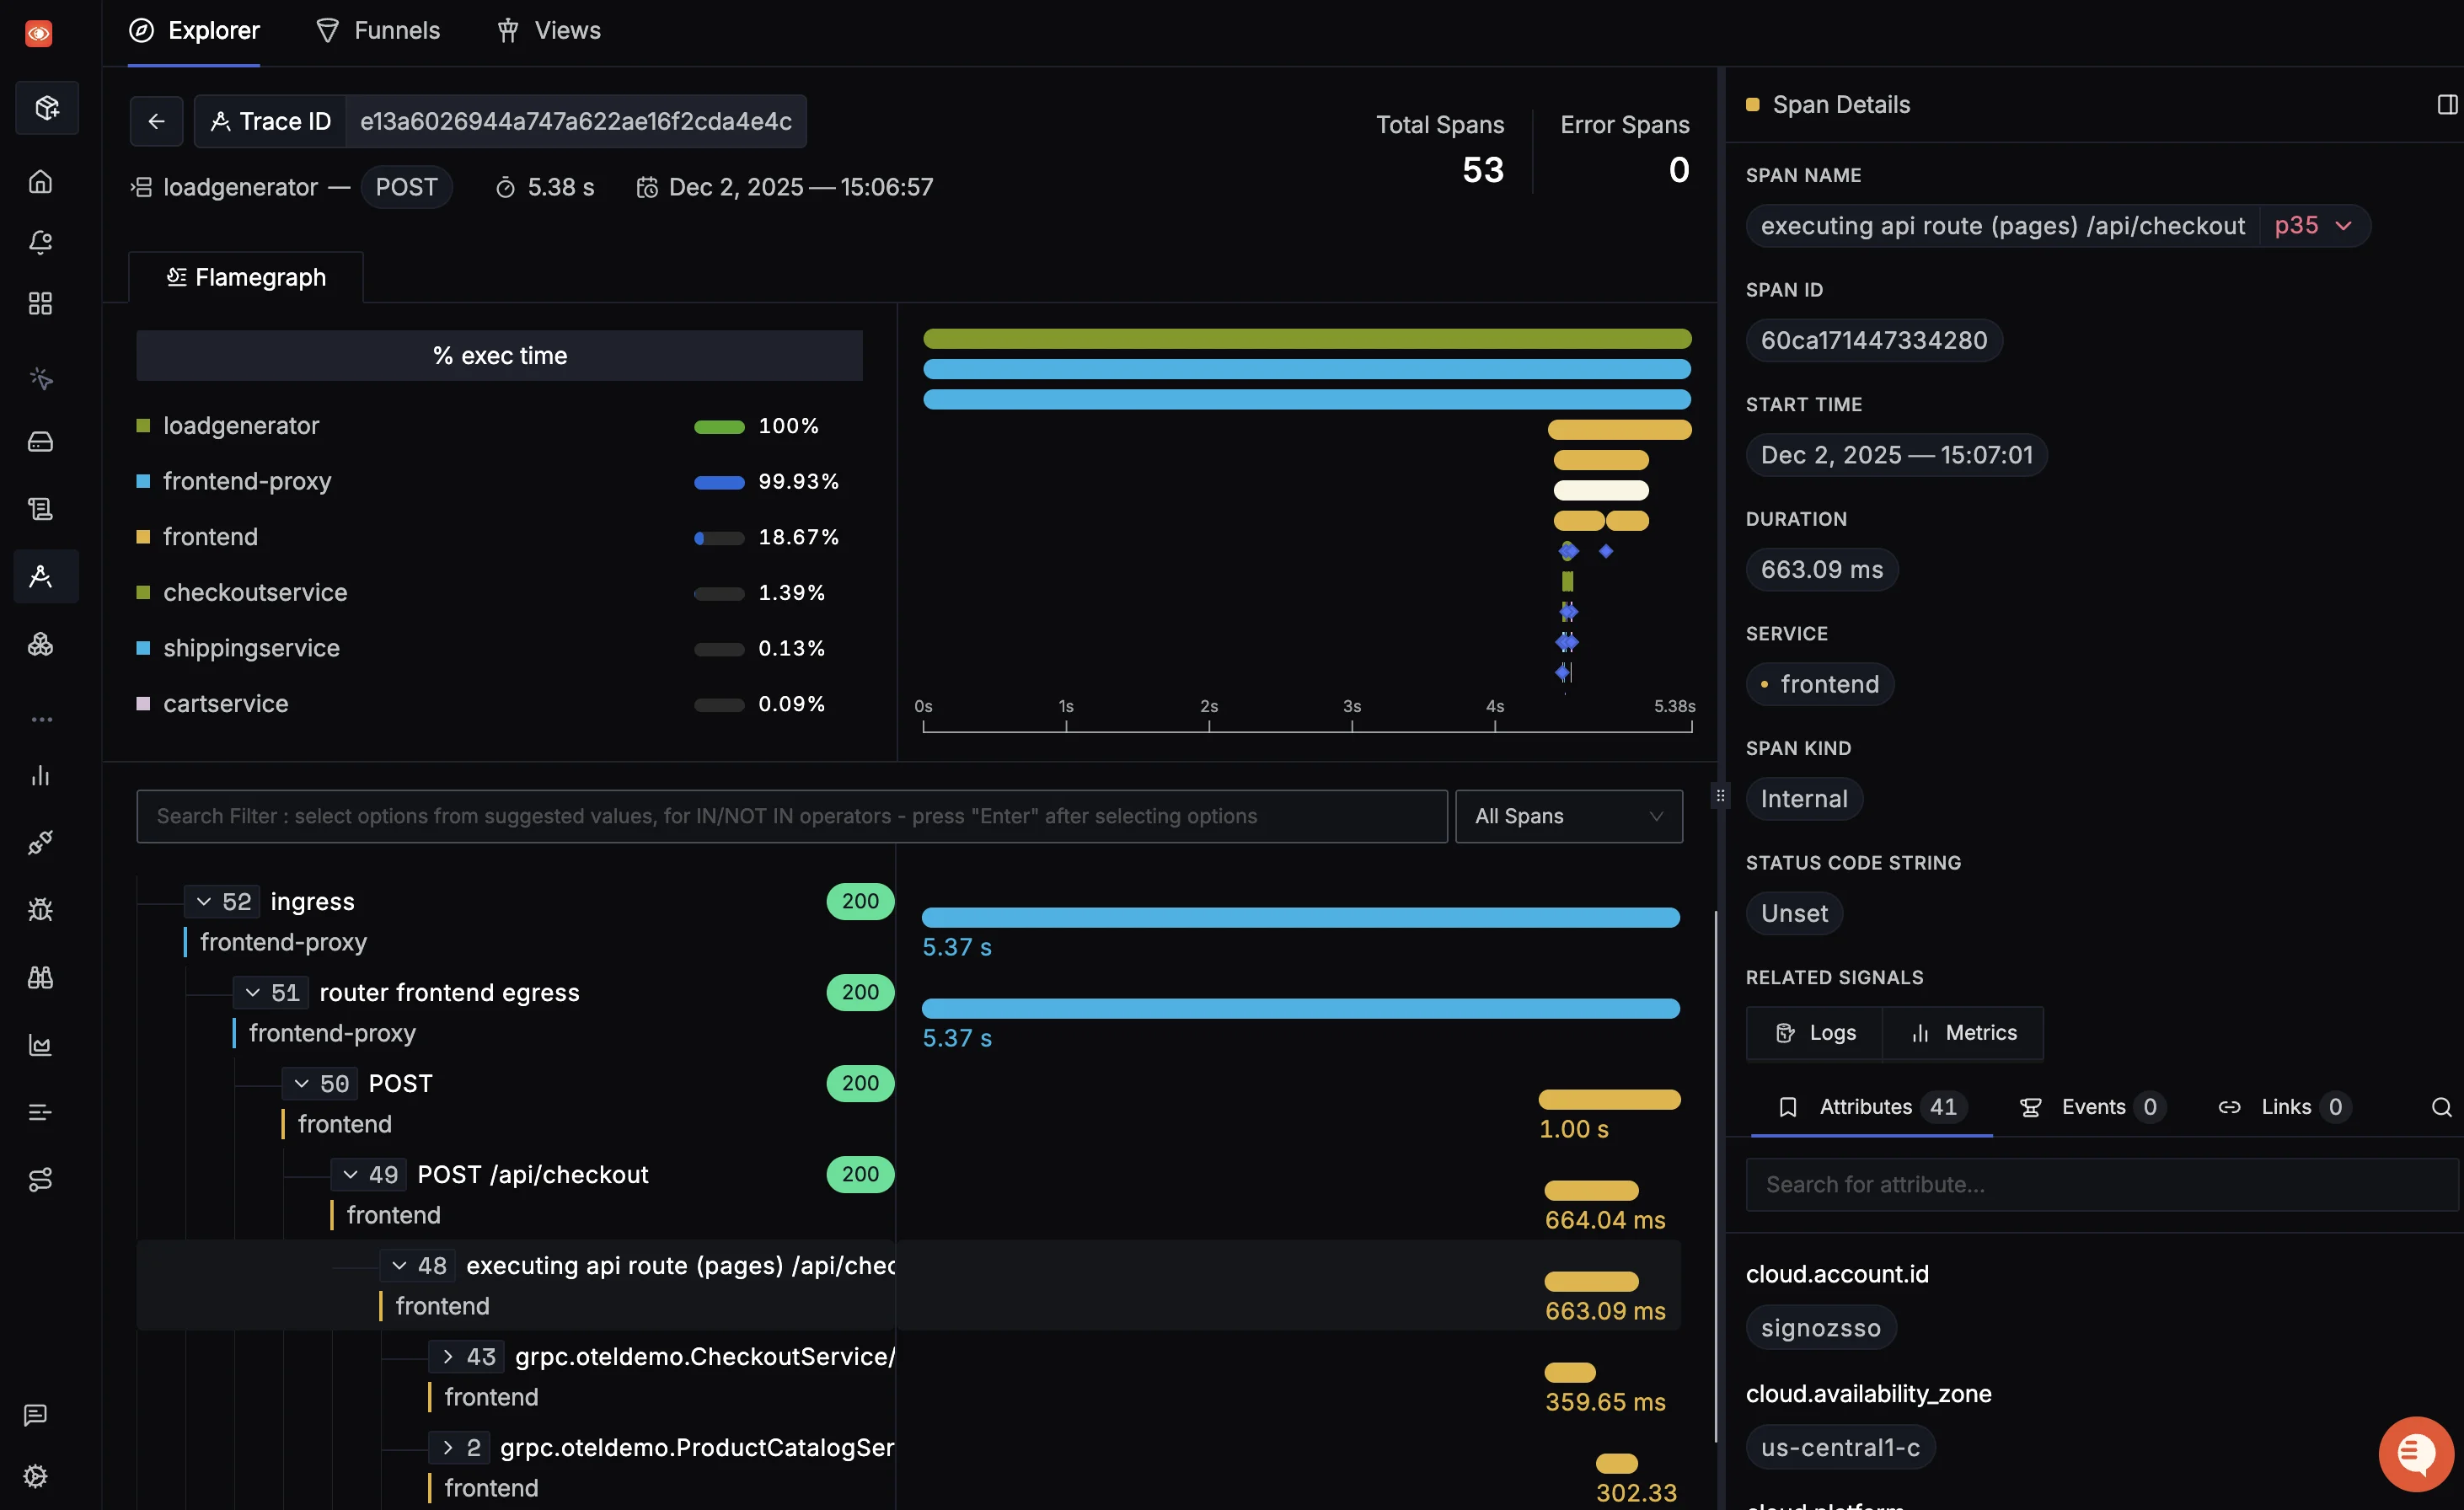Switch to the Funnels tab
The height and width of the screenshot is (1510, 2464).
click(x=378, y=30)
